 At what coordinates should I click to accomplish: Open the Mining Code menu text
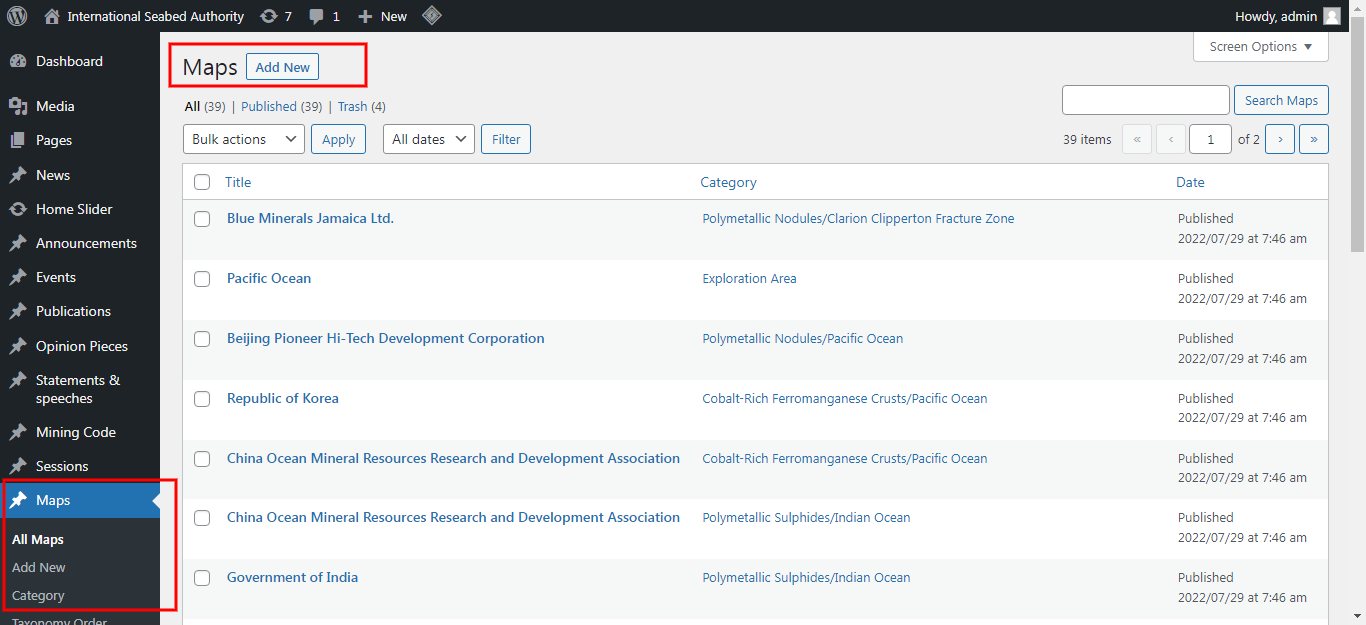(x=76, y=432)
